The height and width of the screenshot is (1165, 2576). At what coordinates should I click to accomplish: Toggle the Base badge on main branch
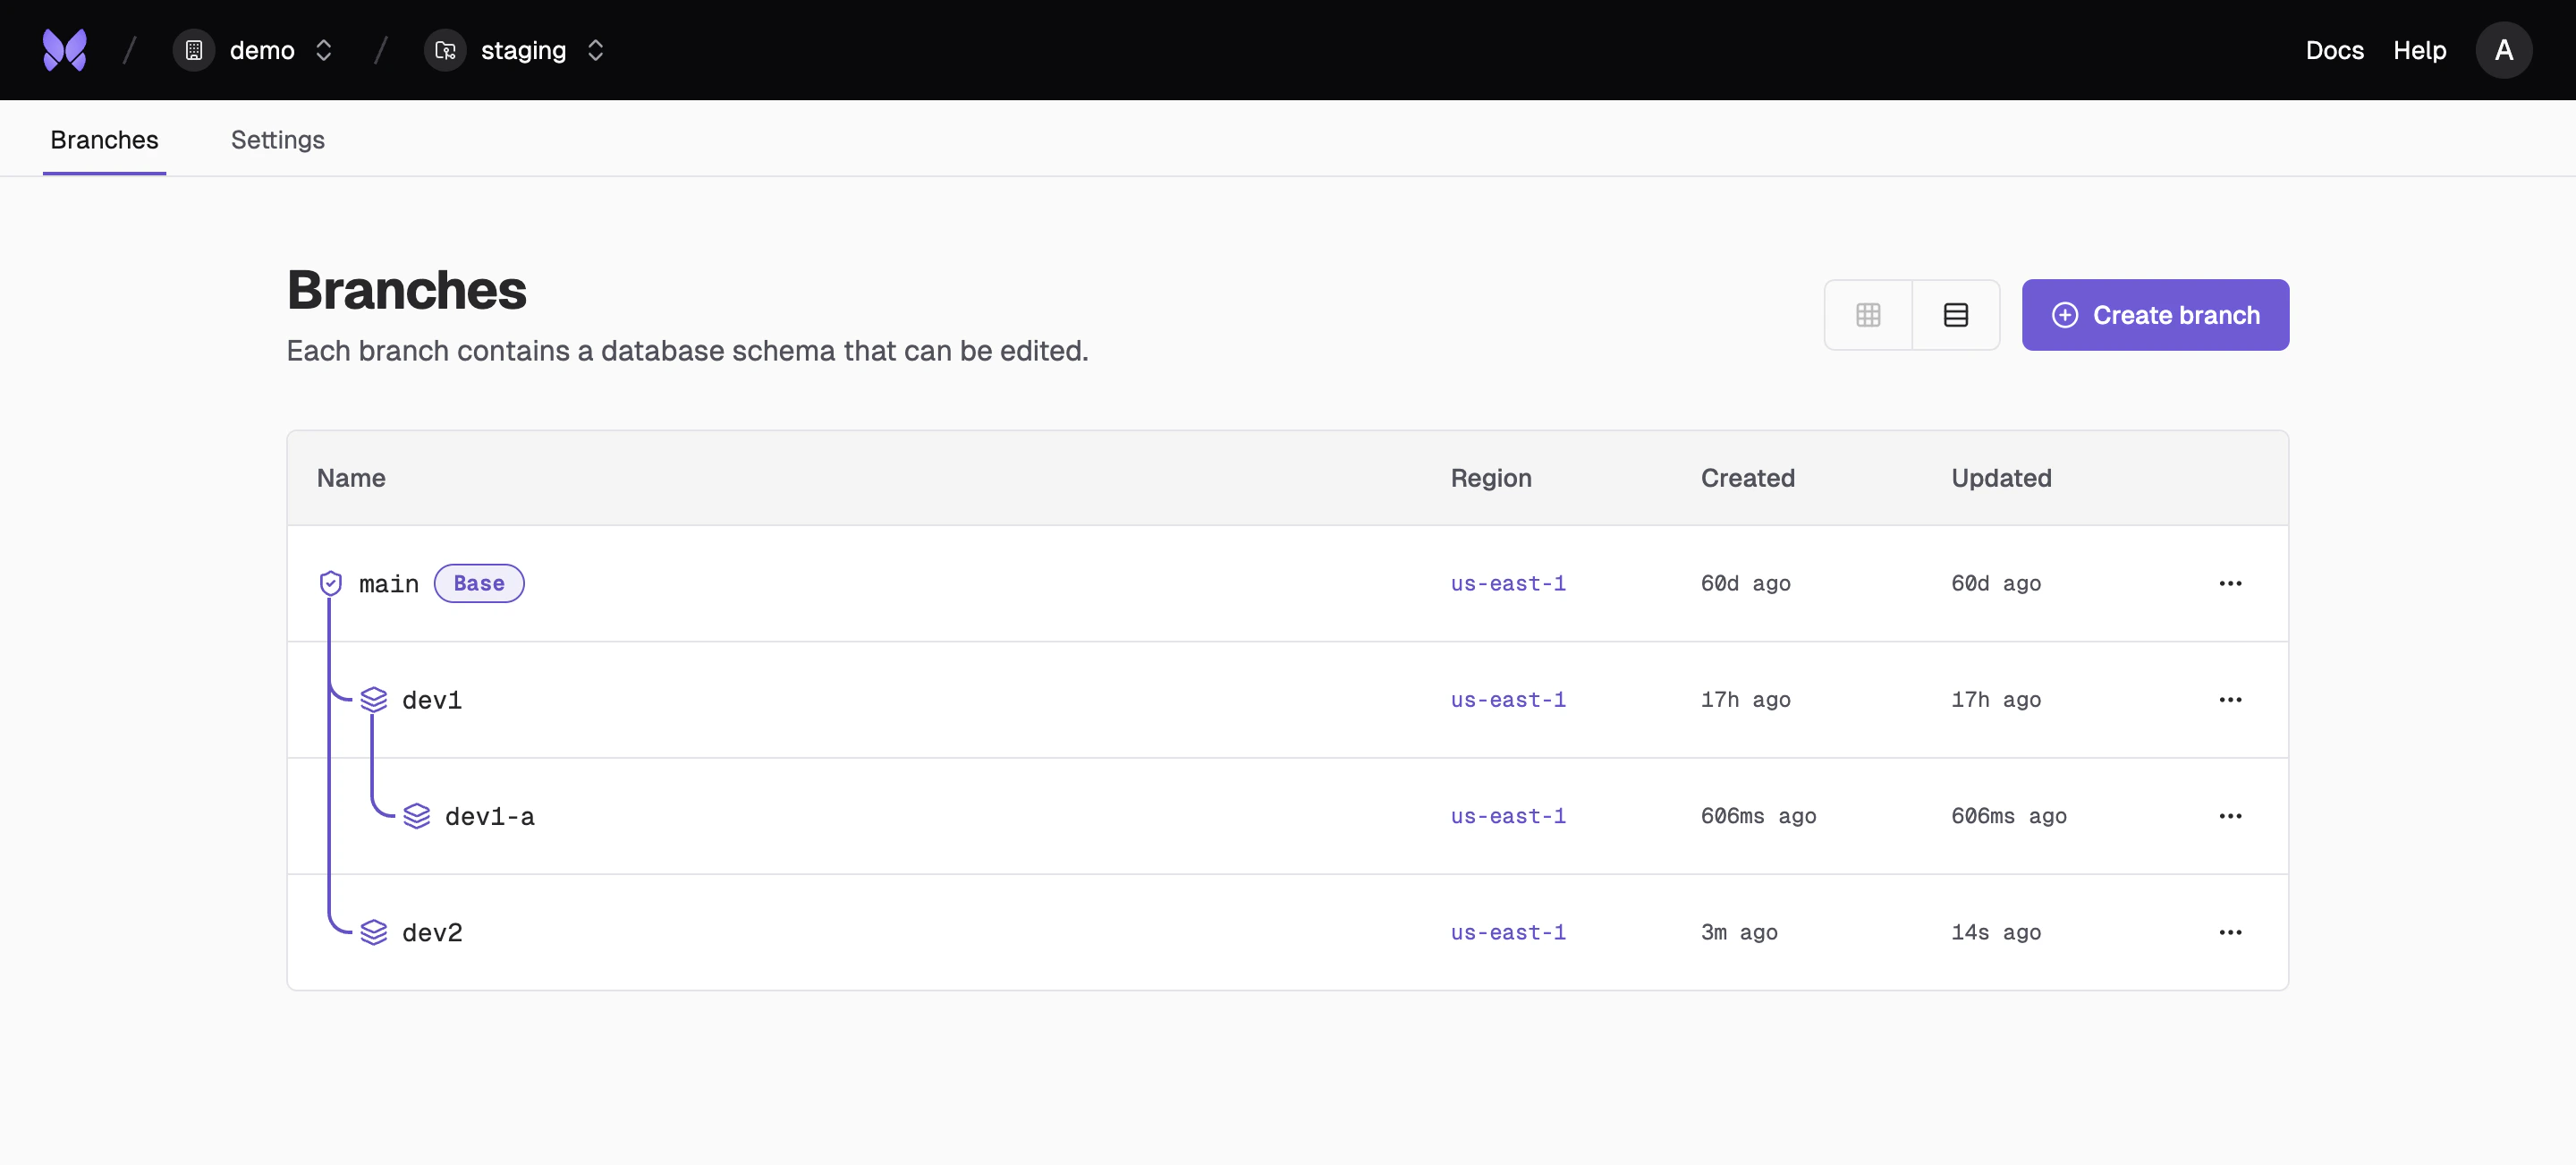(478, 583)
